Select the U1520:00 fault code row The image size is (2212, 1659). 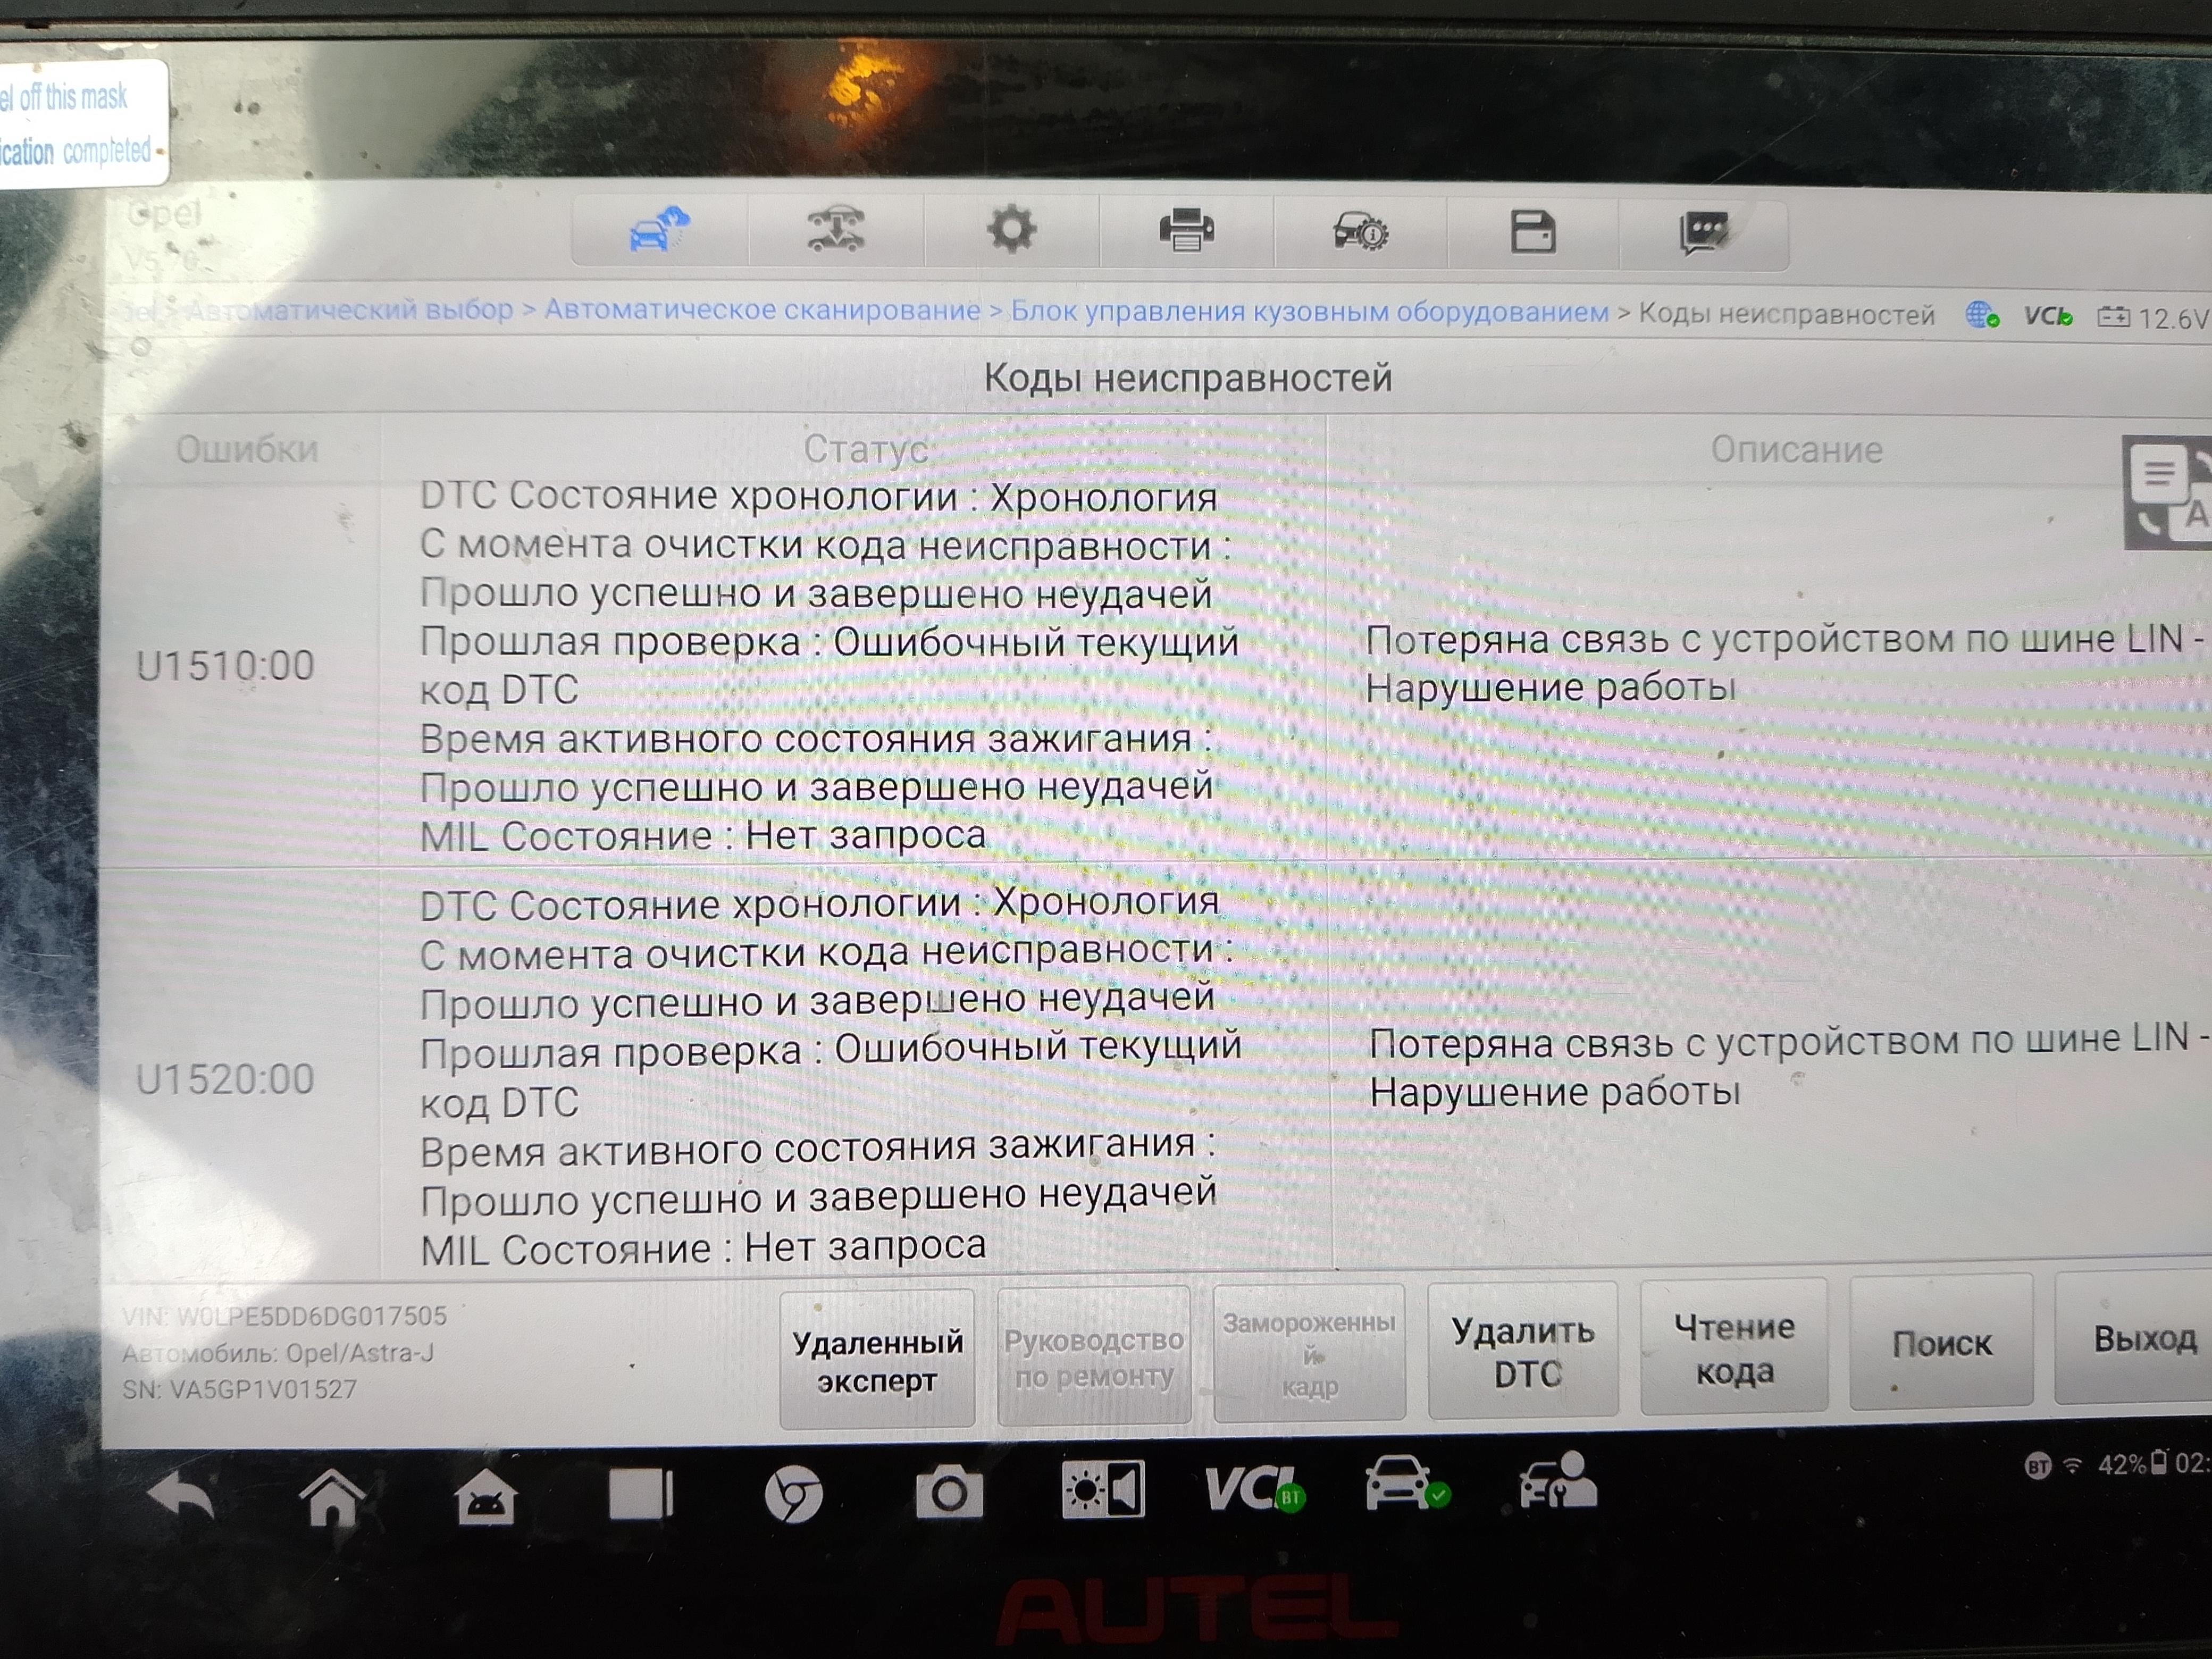point(225,1079)
